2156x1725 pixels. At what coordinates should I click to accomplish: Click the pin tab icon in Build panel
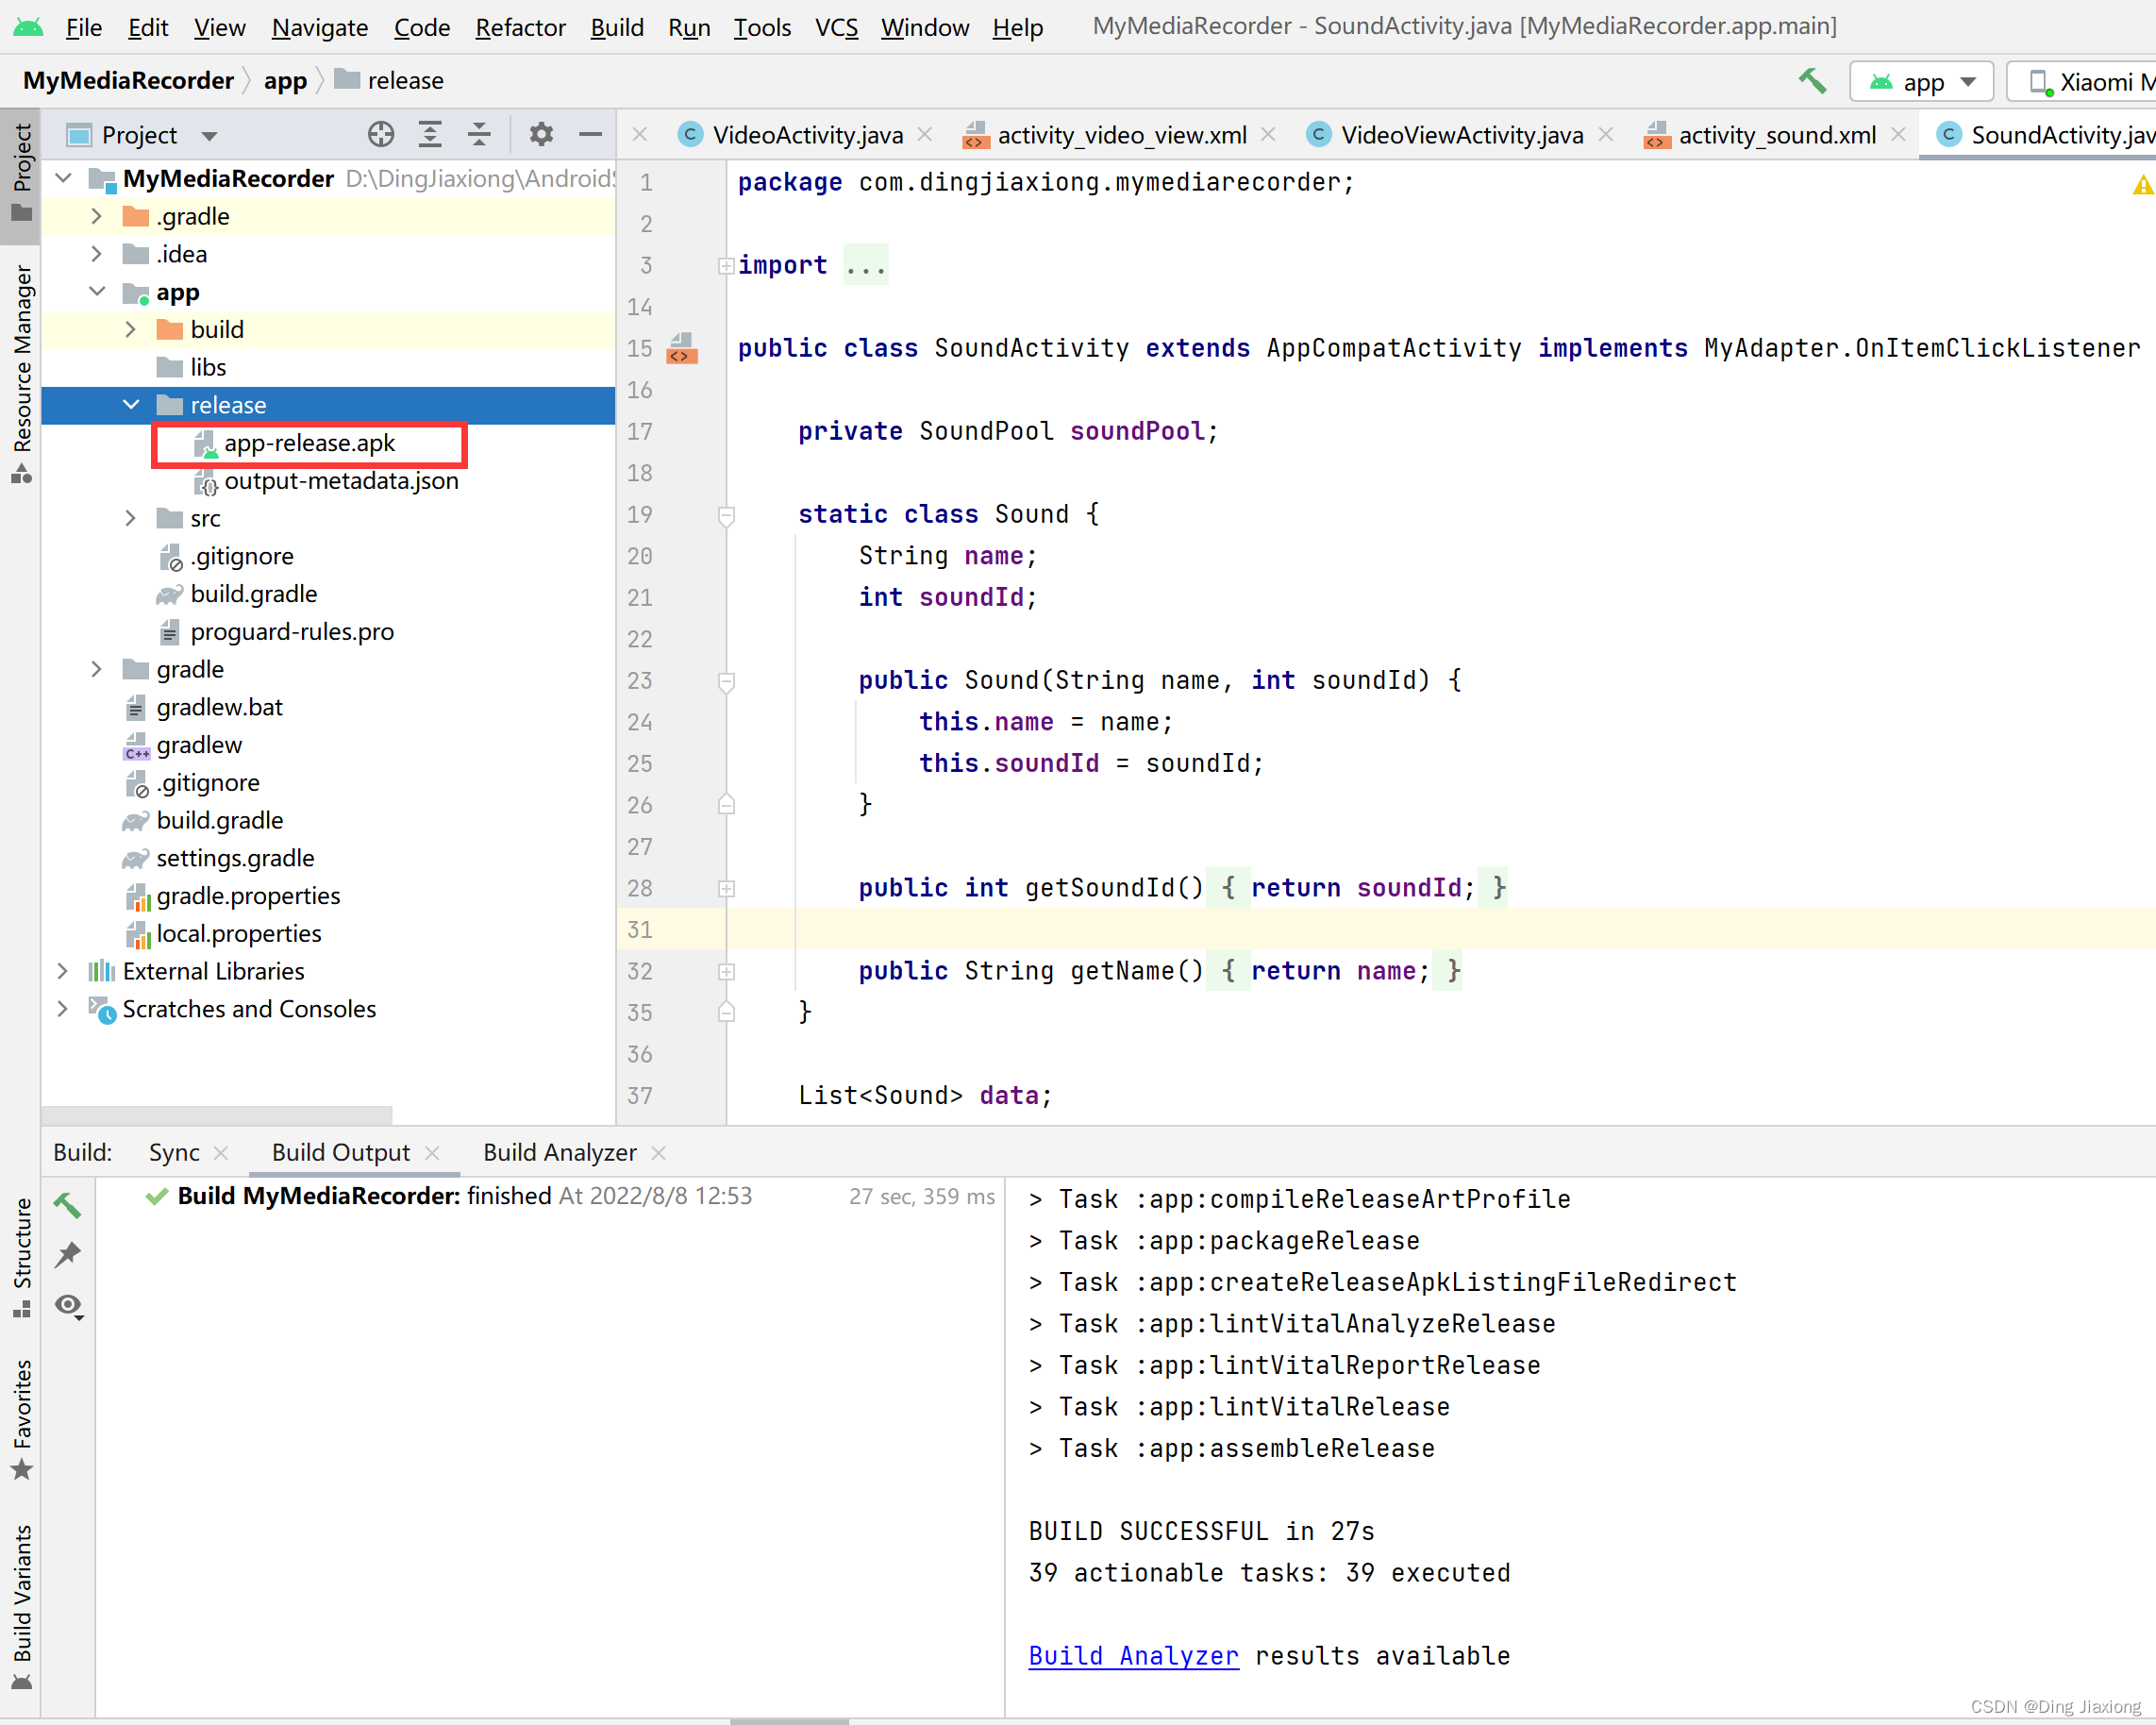point(68,1255)
